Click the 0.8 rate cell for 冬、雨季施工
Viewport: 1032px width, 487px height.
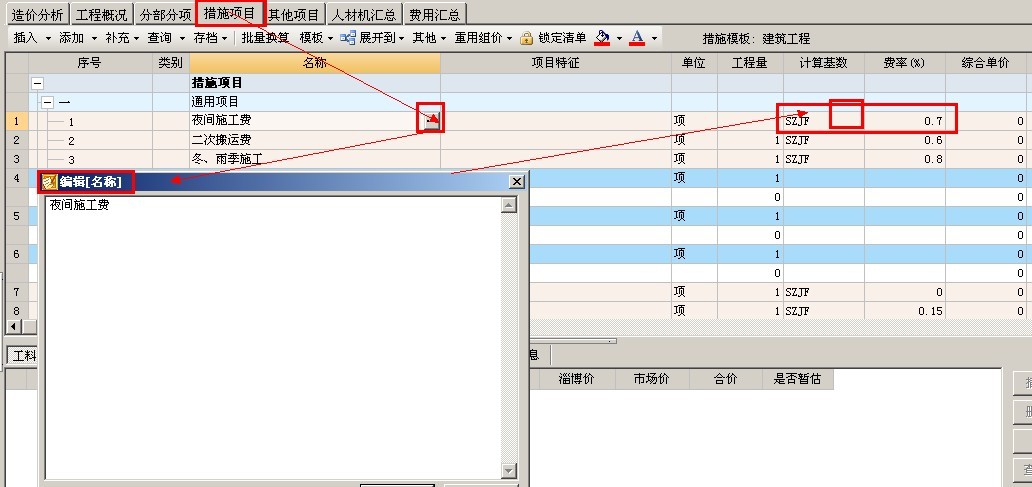pos(905,159)
